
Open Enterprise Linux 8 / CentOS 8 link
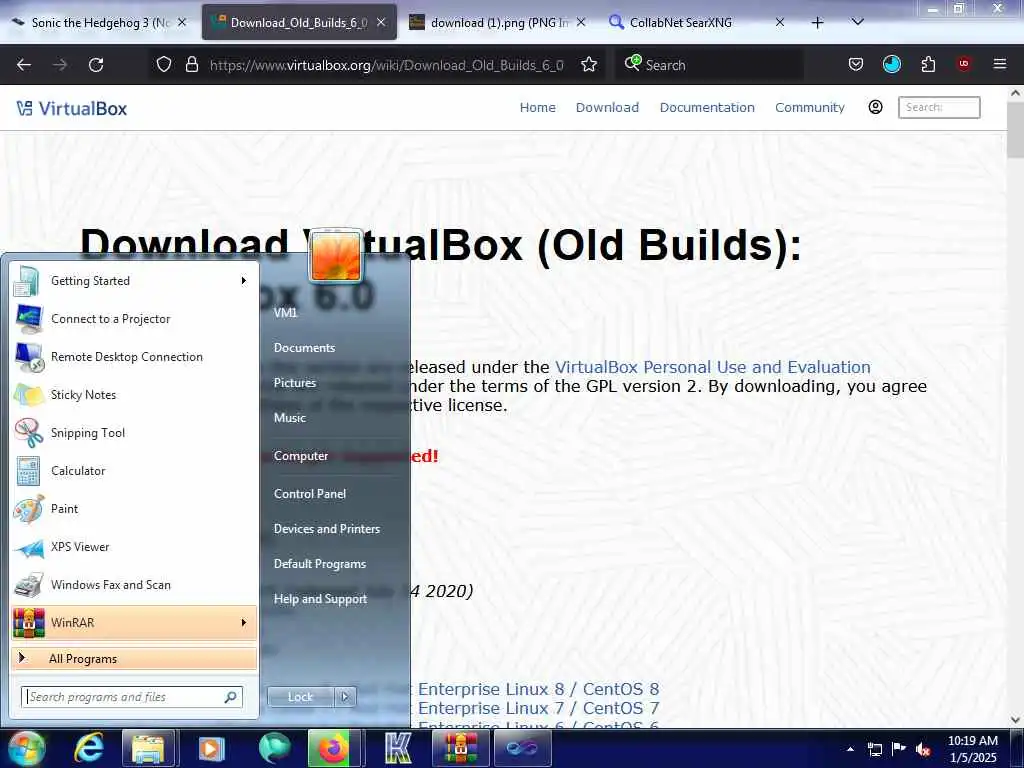538,689
